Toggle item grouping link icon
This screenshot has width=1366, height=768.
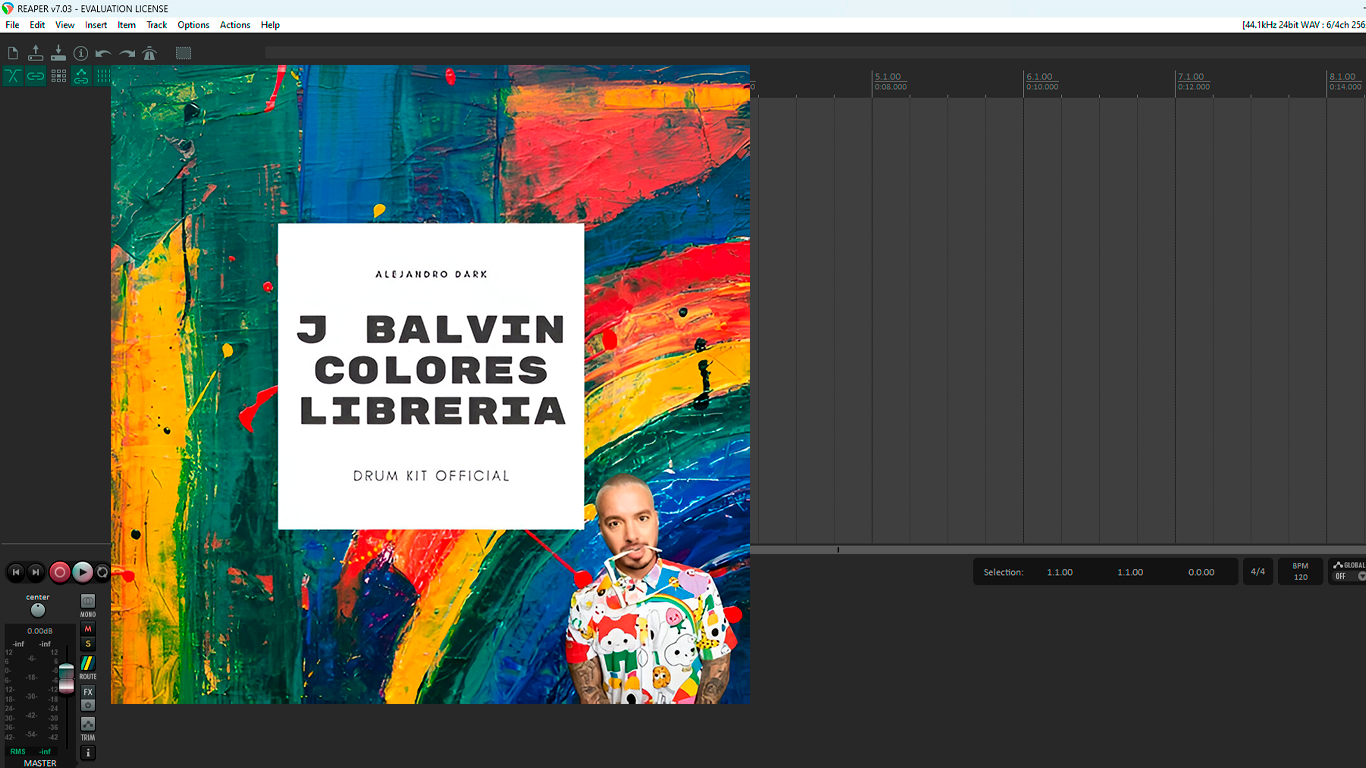36,76
